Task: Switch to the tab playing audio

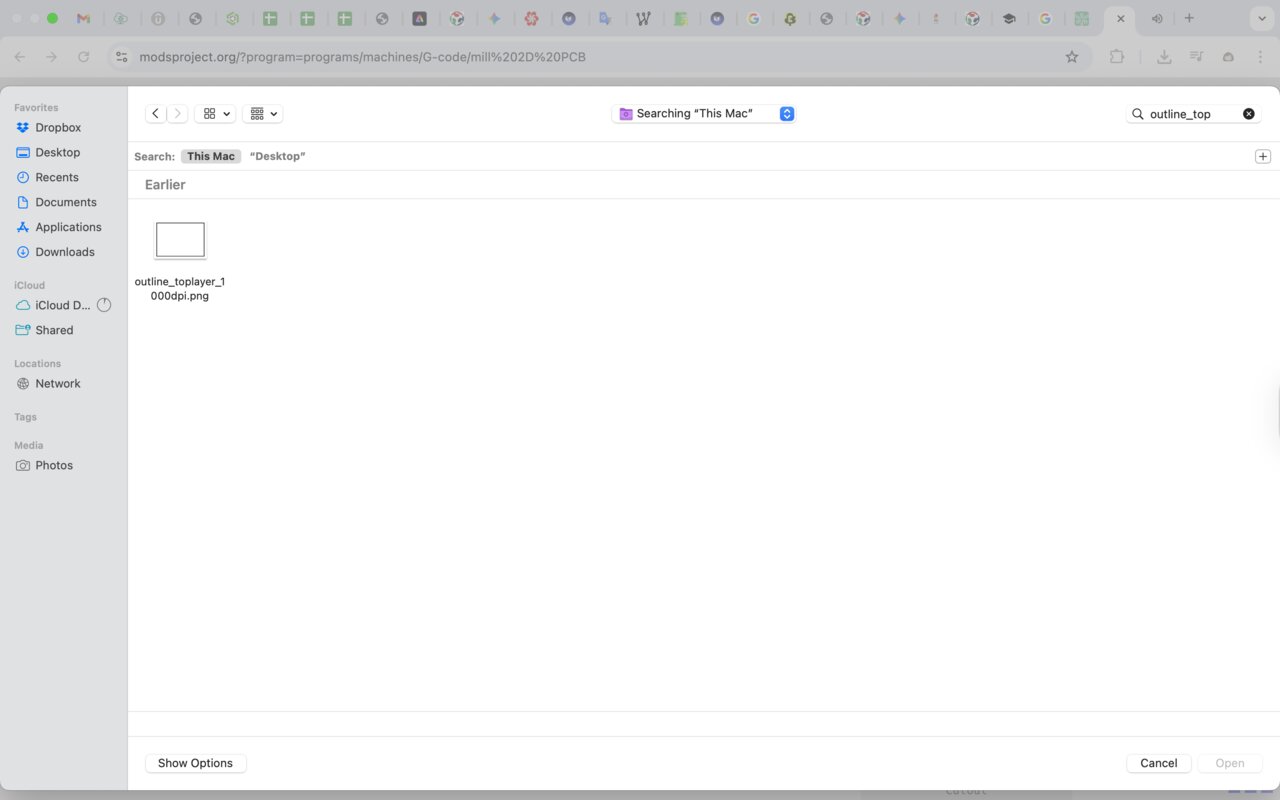Action: (1157, 19)
